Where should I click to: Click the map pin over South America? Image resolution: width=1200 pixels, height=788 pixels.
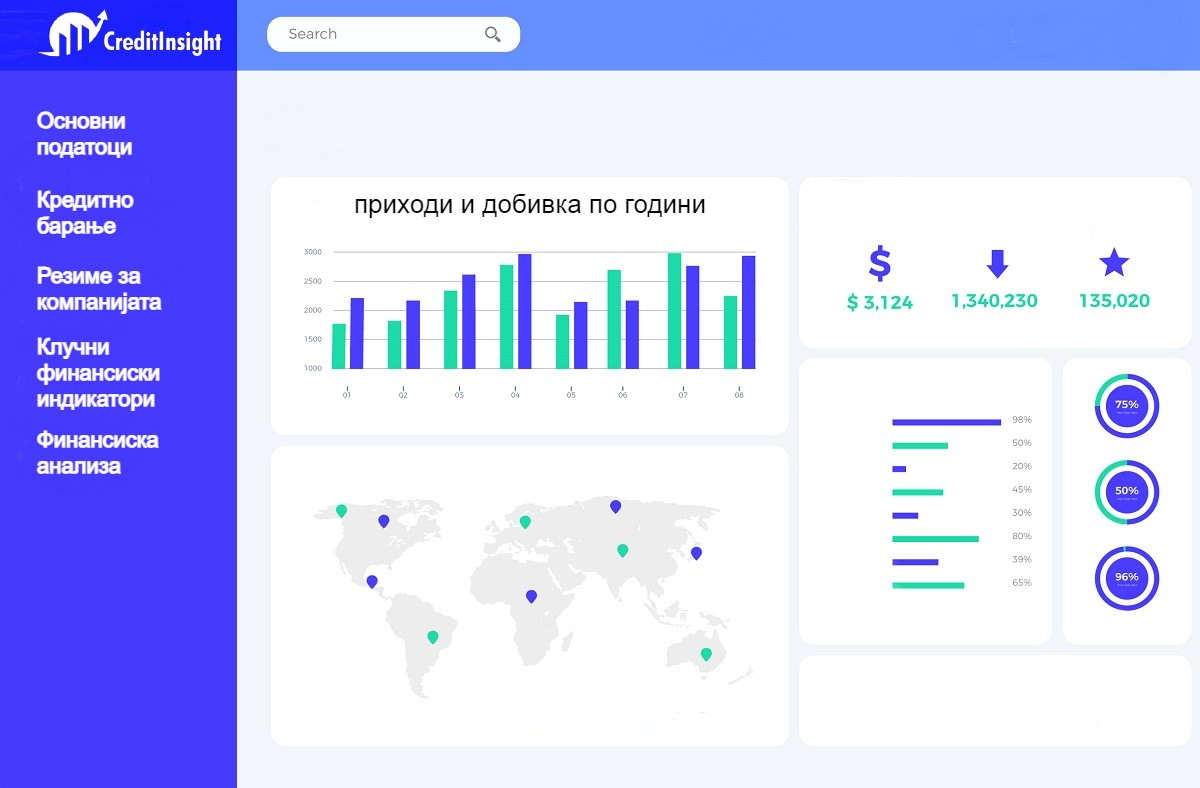432,637
